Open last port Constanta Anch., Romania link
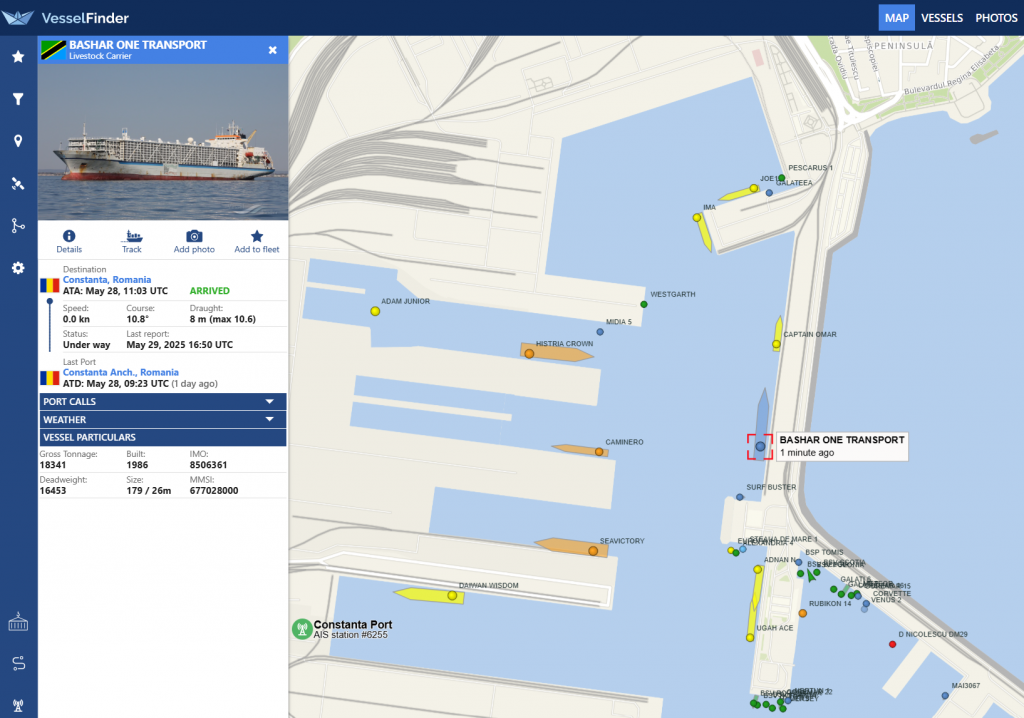Image resolution: width=1024 pixels, height=718 pixels. click(x=120, y=372)
